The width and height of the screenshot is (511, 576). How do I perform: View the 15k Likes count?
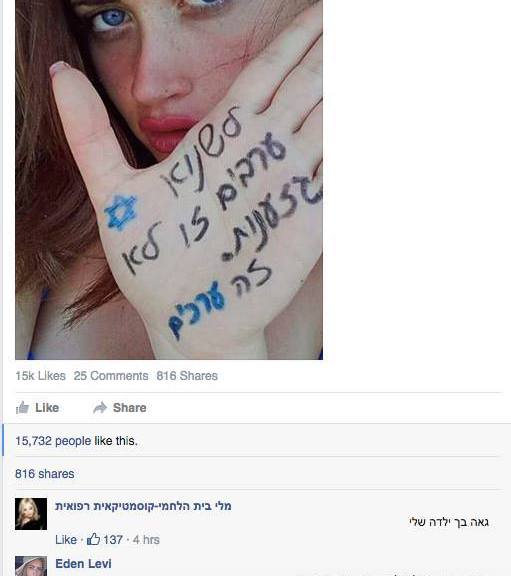tap(40, 376)
